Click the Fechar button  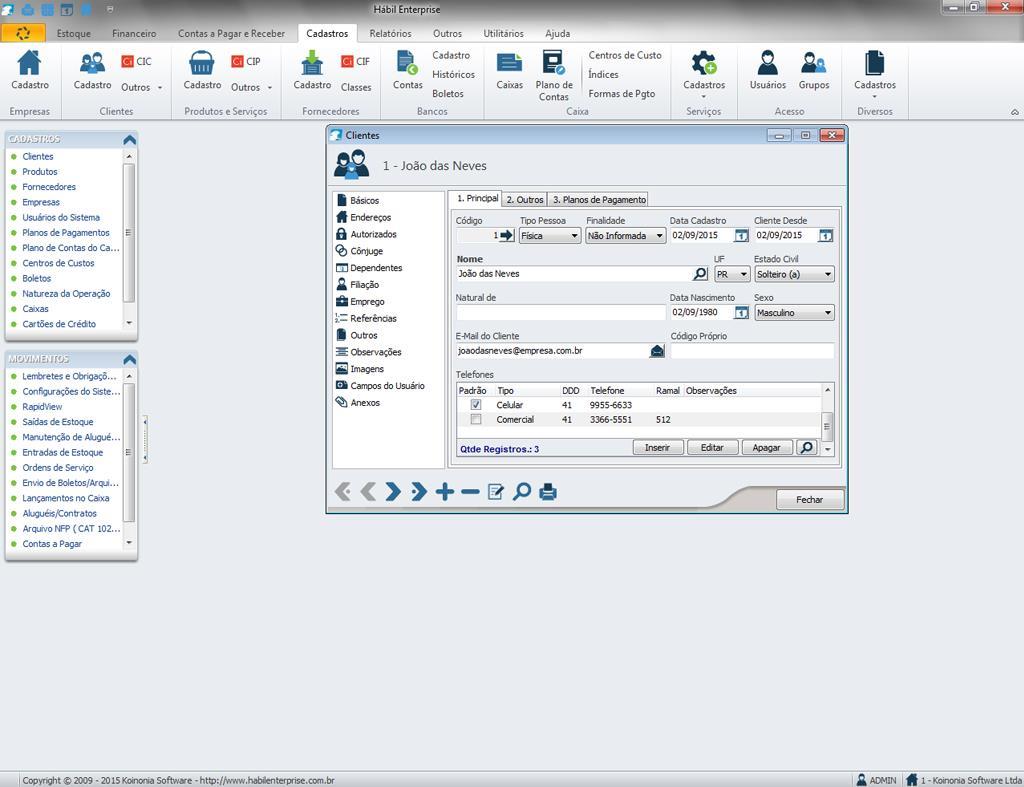coord(810,500)
